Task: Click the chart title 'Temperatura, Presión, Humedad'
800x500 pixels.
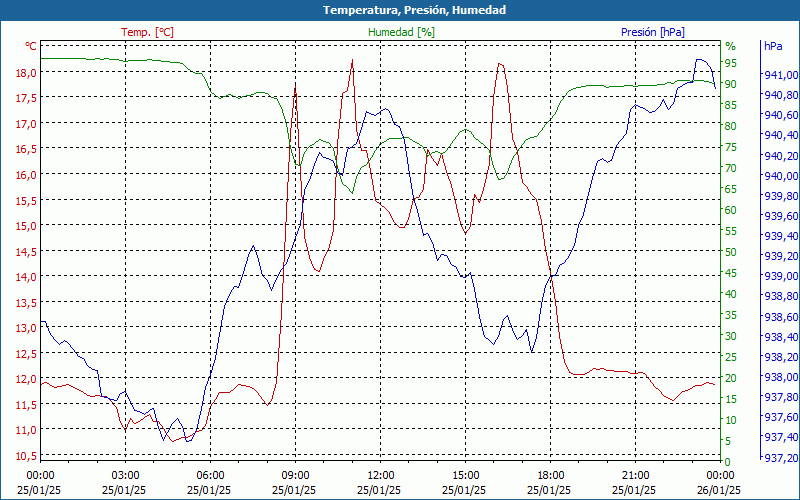Action: point(414,10)
